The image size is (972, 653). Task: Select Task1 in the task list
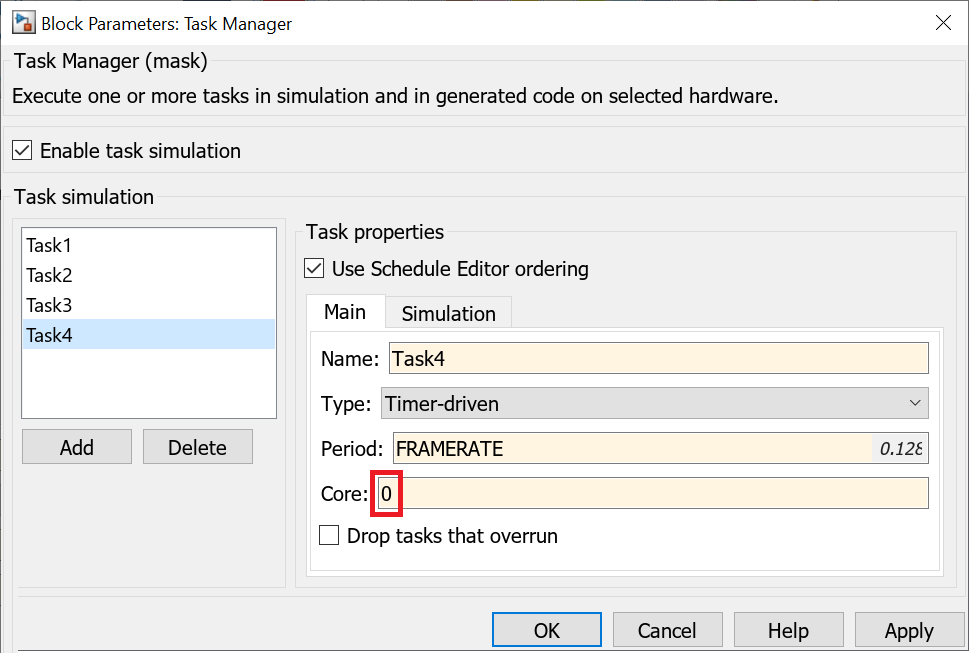49,245
